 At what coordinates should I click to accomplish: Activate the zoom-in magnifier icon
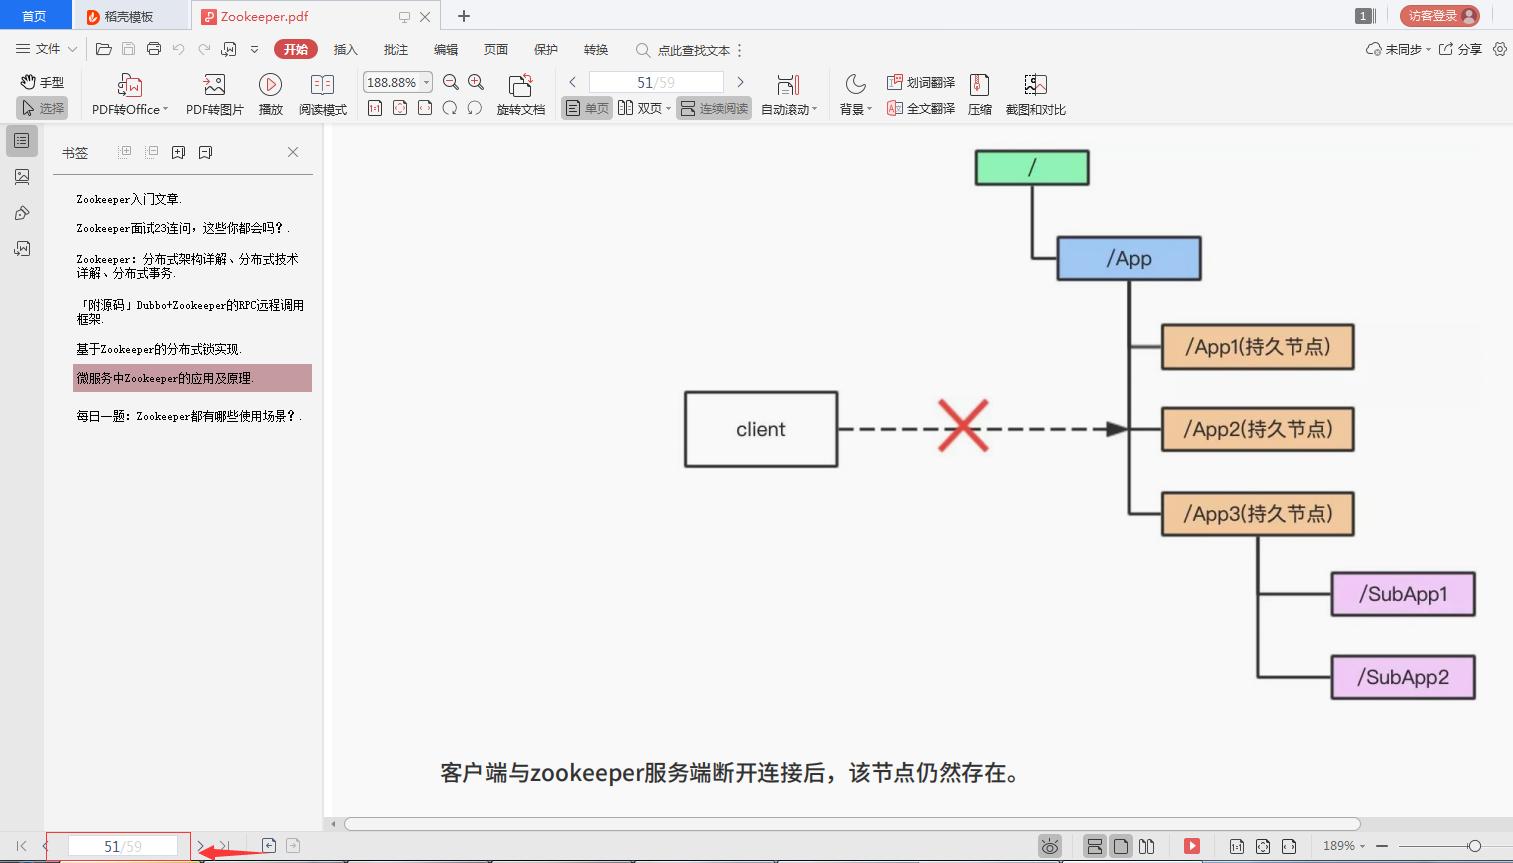(x=476, y=82)
